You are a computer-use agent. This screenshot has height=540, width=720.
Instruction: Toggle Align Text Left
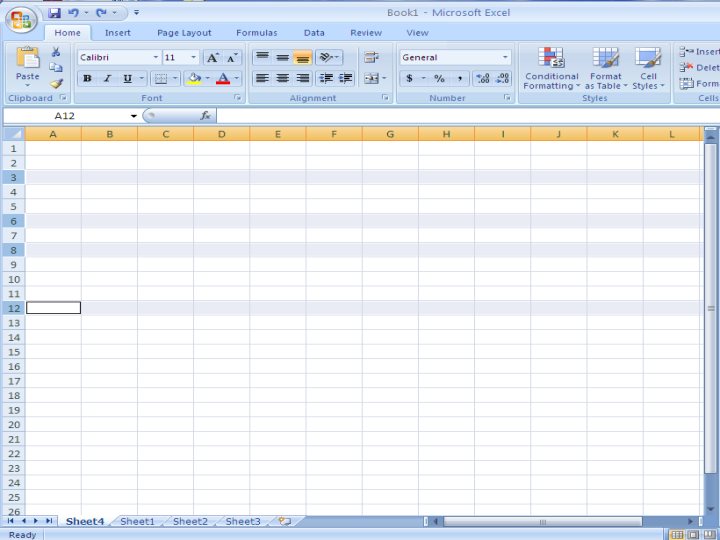tap(262, 78)
